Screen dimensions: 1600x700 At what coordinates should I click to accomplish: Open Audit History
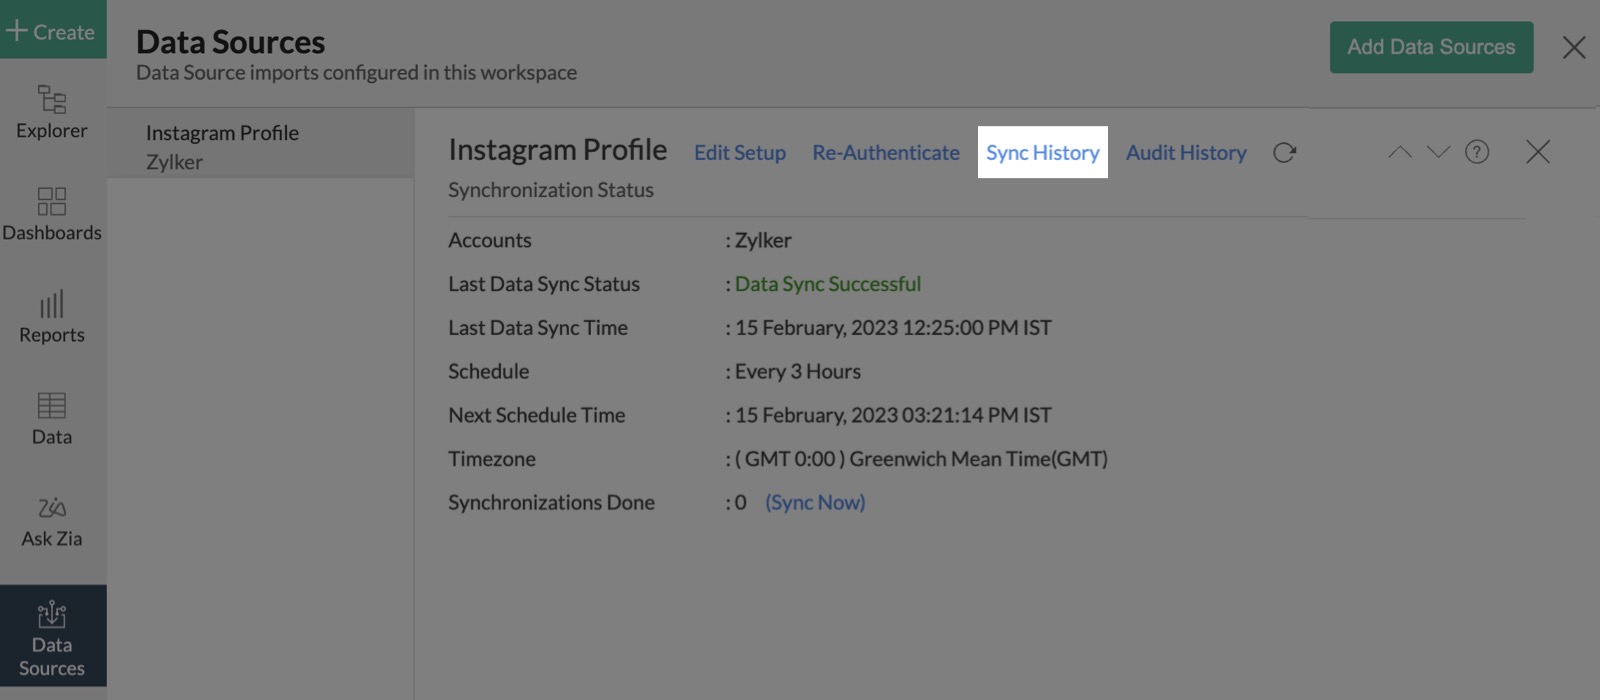coord(1186,152)
